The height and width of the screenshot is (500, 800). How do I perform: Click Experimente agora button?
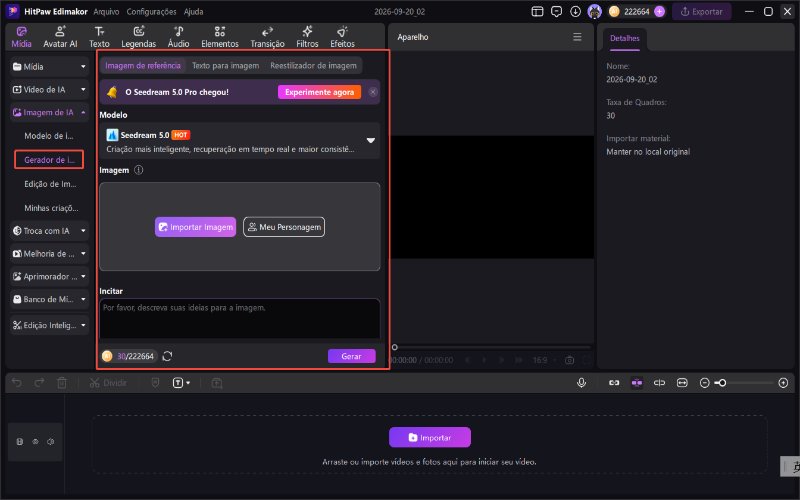(319, 92)
